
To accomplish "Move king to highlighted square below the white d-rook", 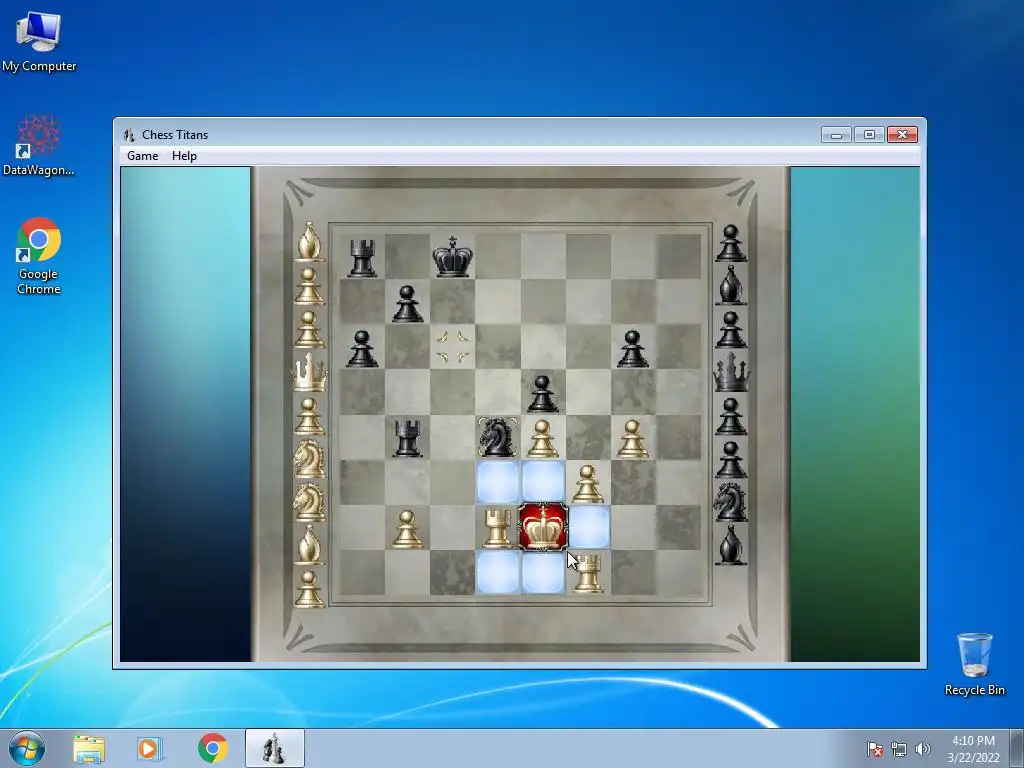I will tap(498, 572).
